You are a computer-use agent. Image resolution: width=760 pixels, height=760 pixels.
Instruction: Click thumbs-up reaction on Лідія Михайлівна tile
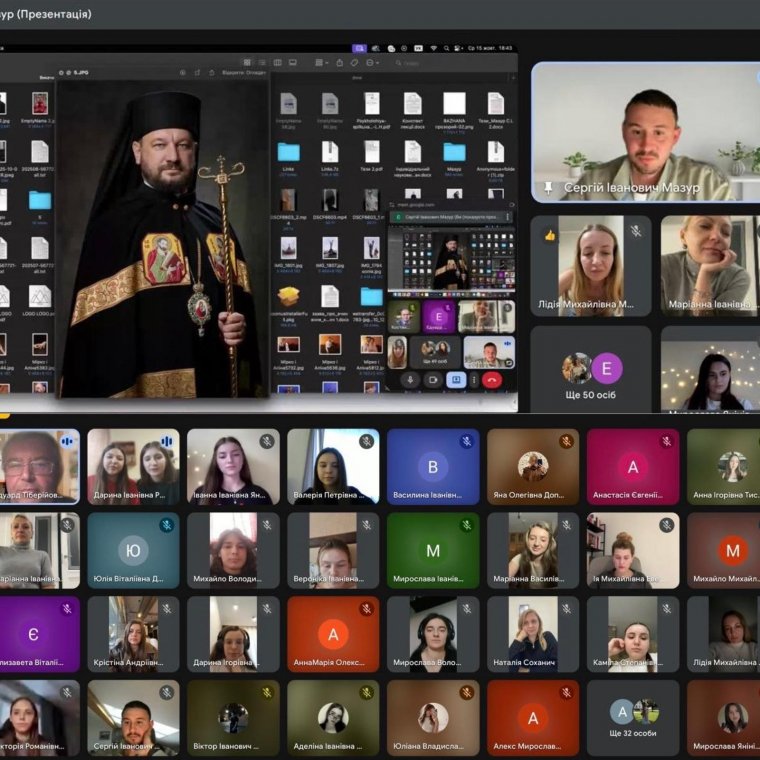(x=549, y=233)
